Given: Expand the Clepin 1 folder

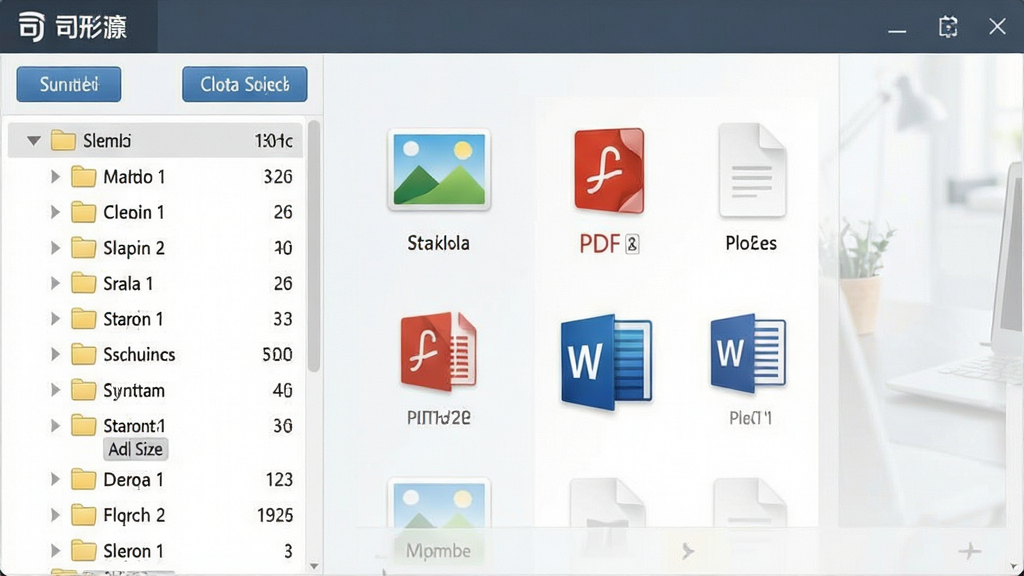Looking at the screenshot, I should [x=56, y=212].
